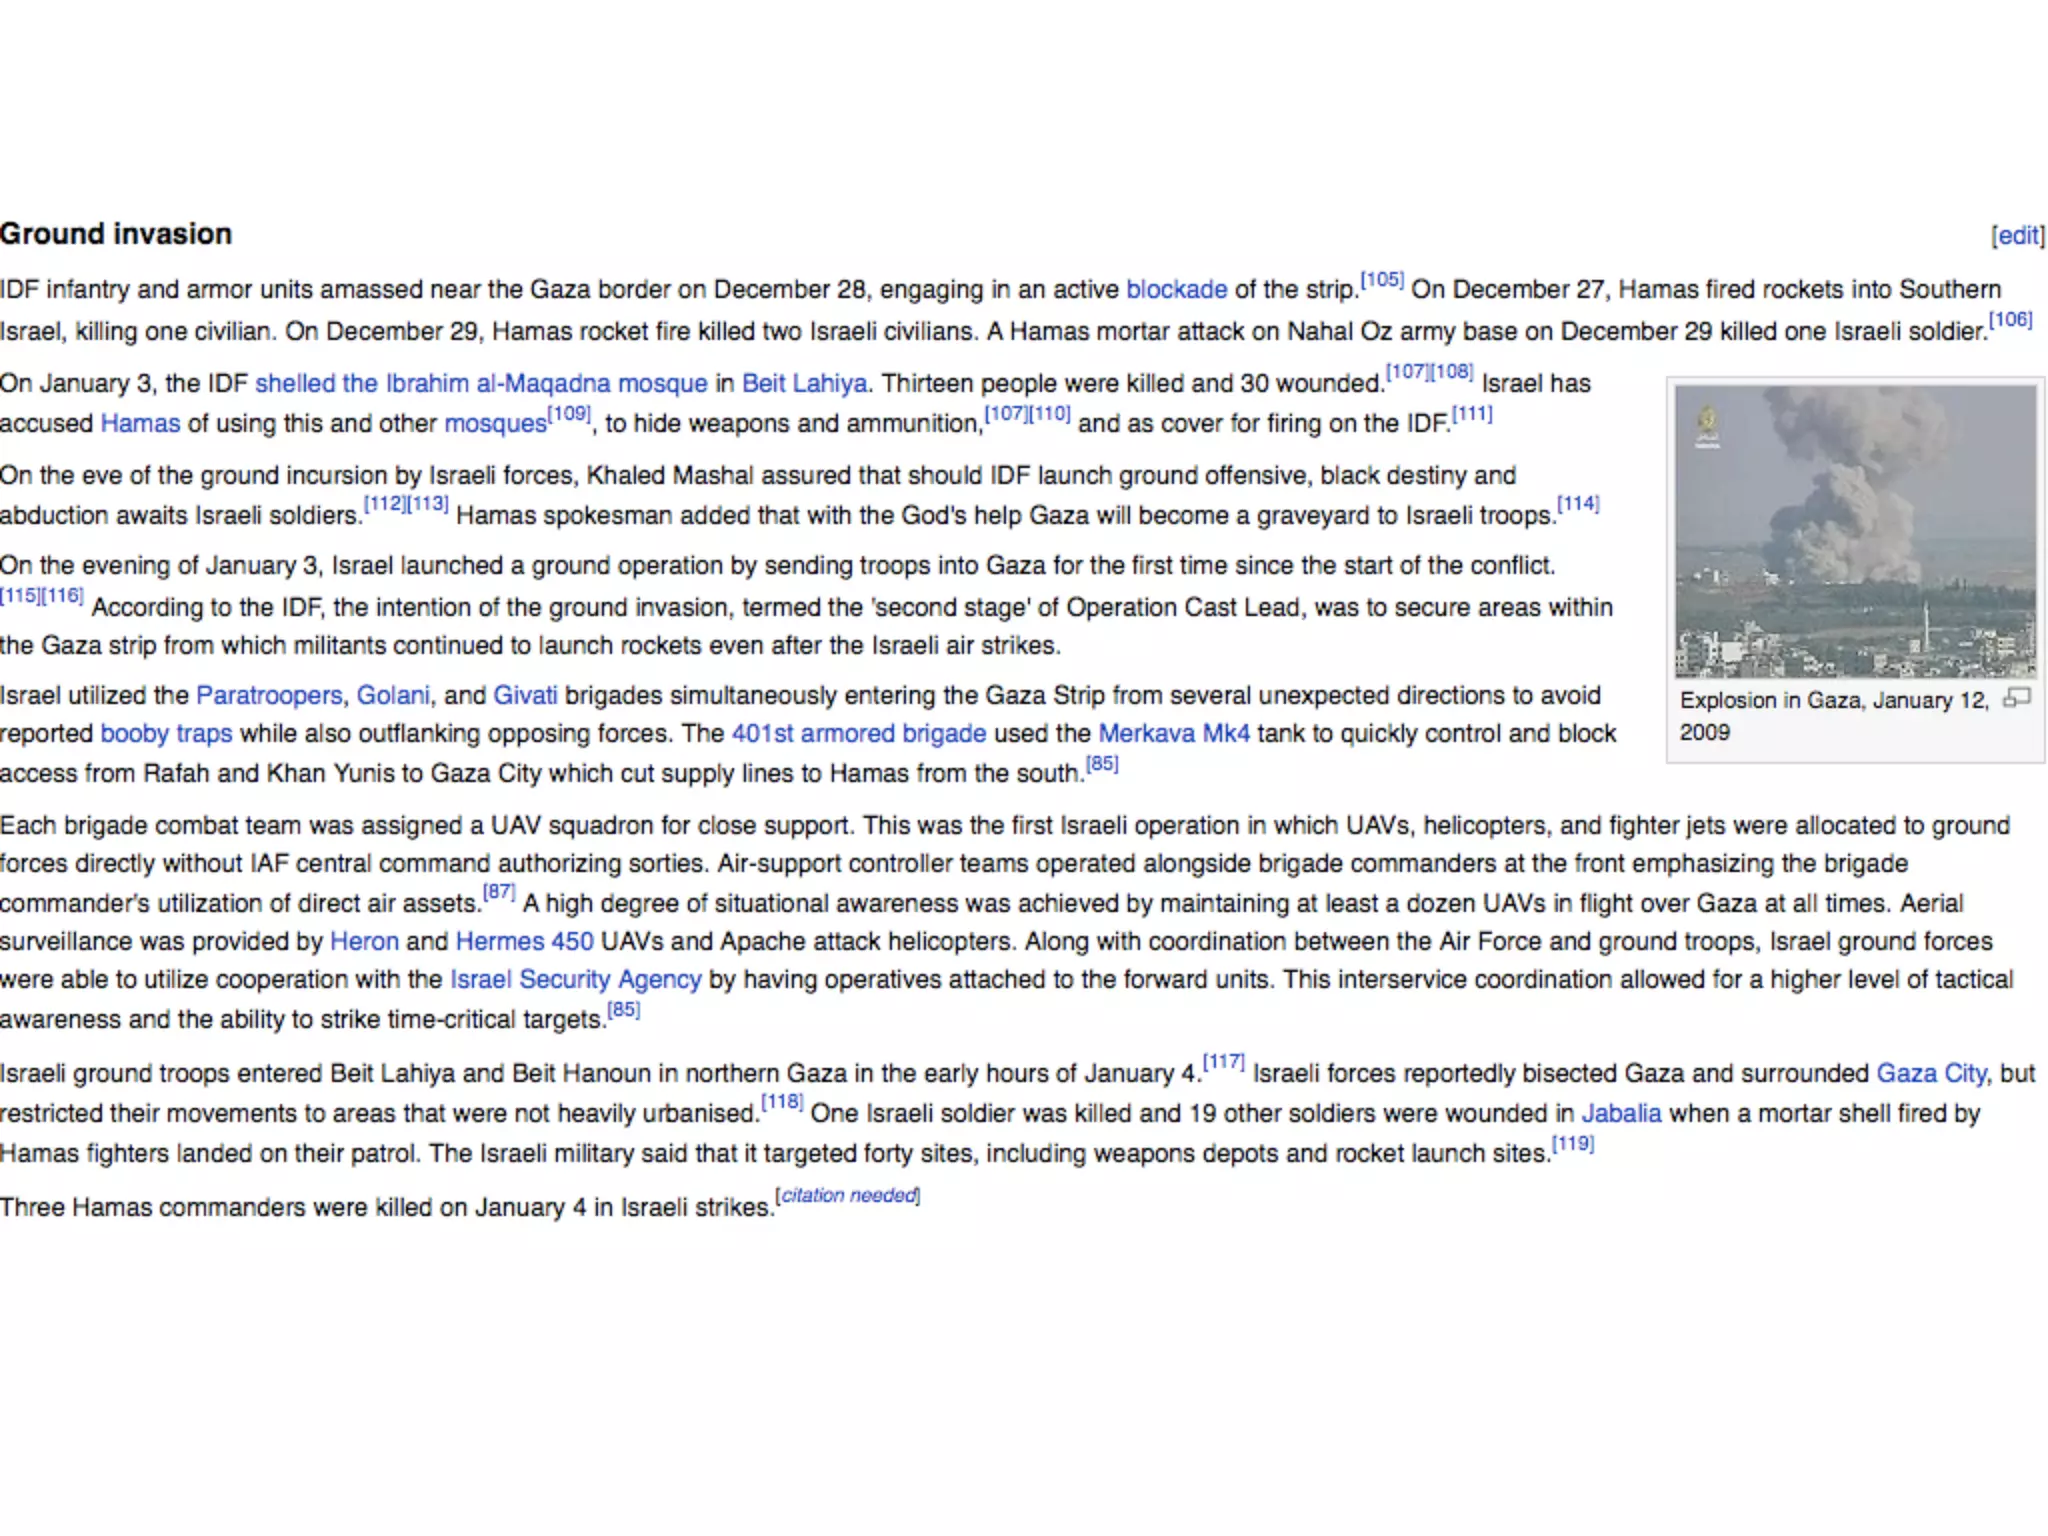Image resolution: width=2048 pixels, height=1536 pixels.
Task: Open the booby traps link
Action: (x=166, y=734)
